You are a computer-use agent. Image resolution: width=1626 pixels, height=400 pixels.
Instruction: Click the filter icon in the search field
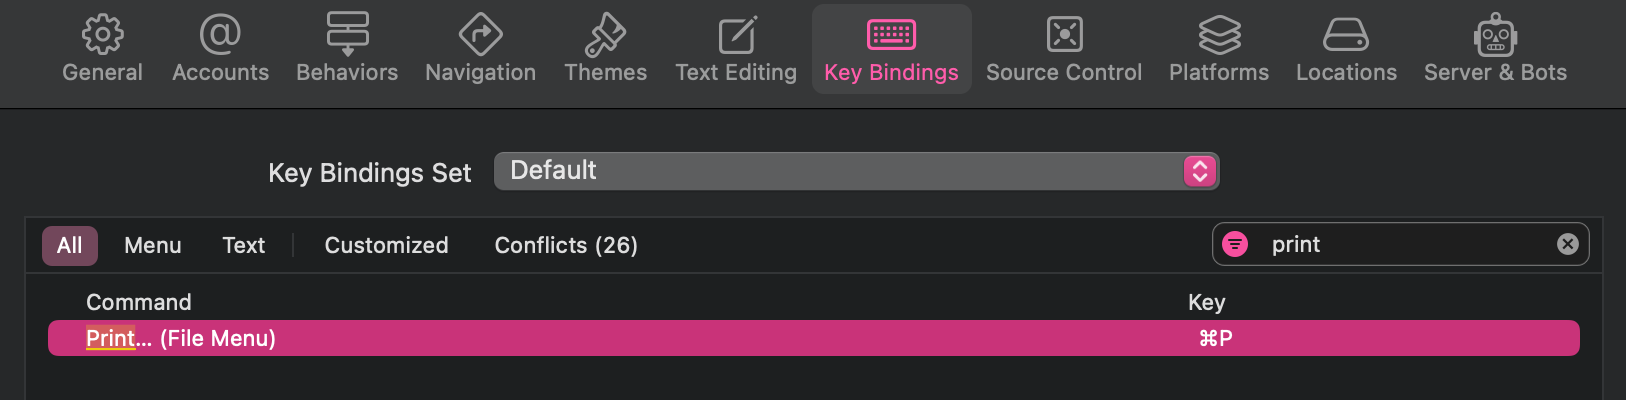coord(1235,244)
